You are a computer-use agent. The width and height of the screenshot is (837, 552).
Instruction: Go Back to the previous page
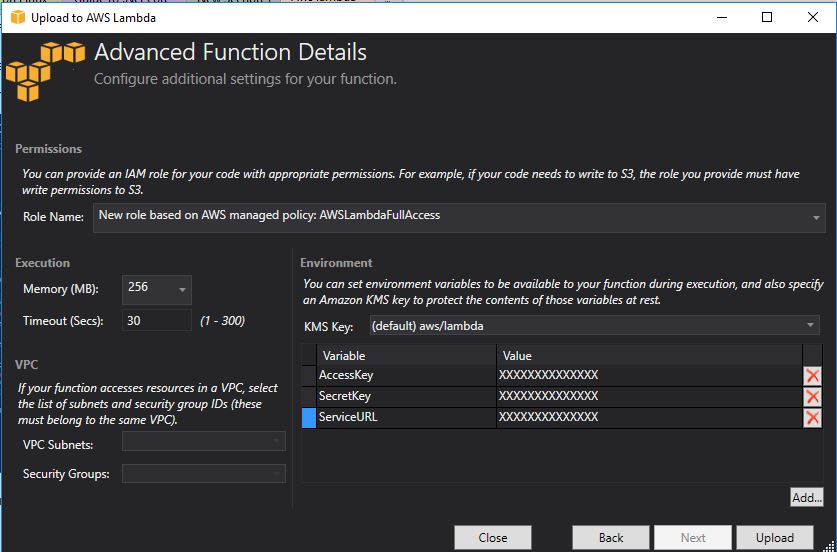pos(611,537)
